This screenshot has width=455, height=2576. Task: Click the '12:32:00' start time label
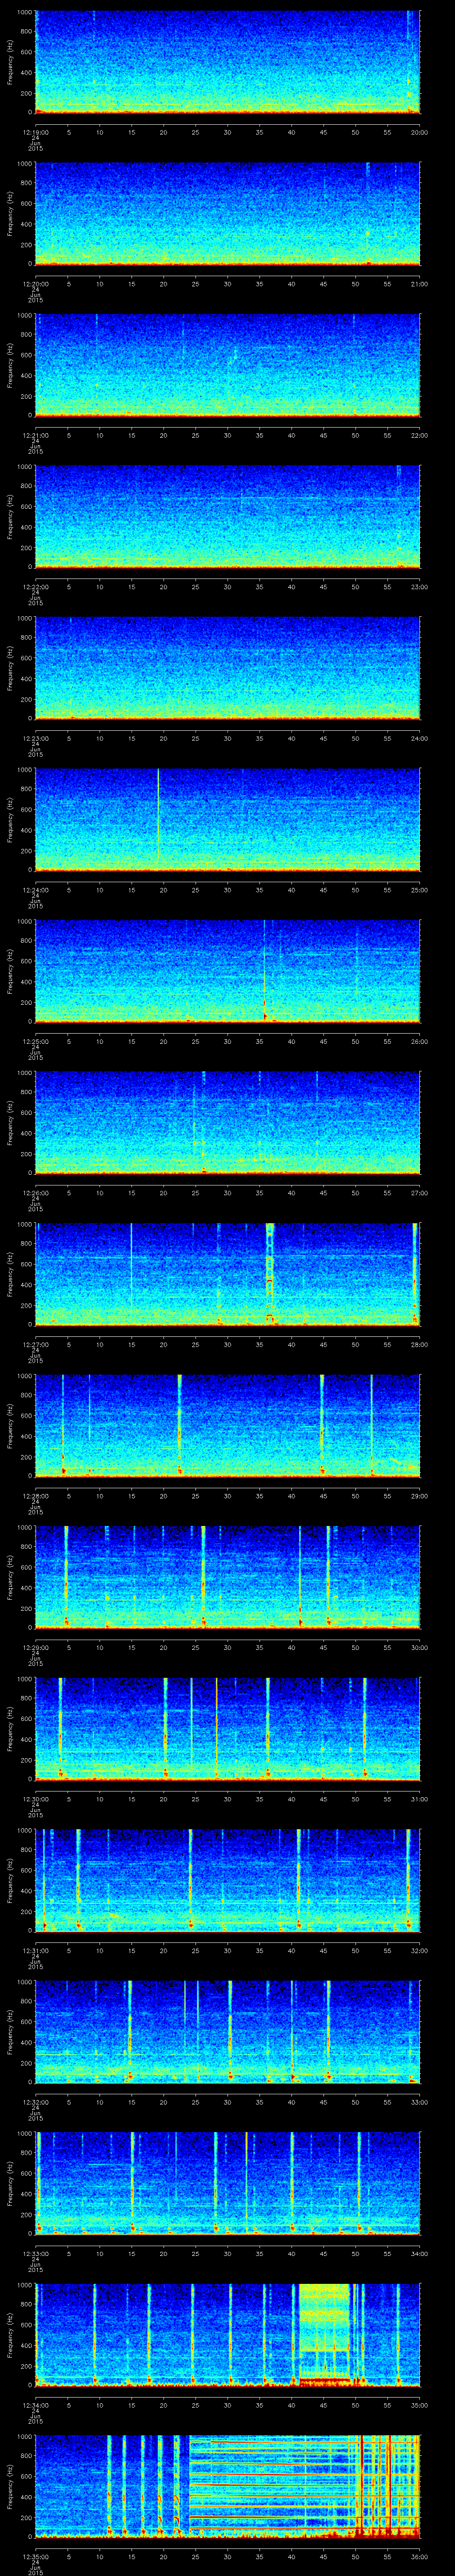click(35, 2101)
